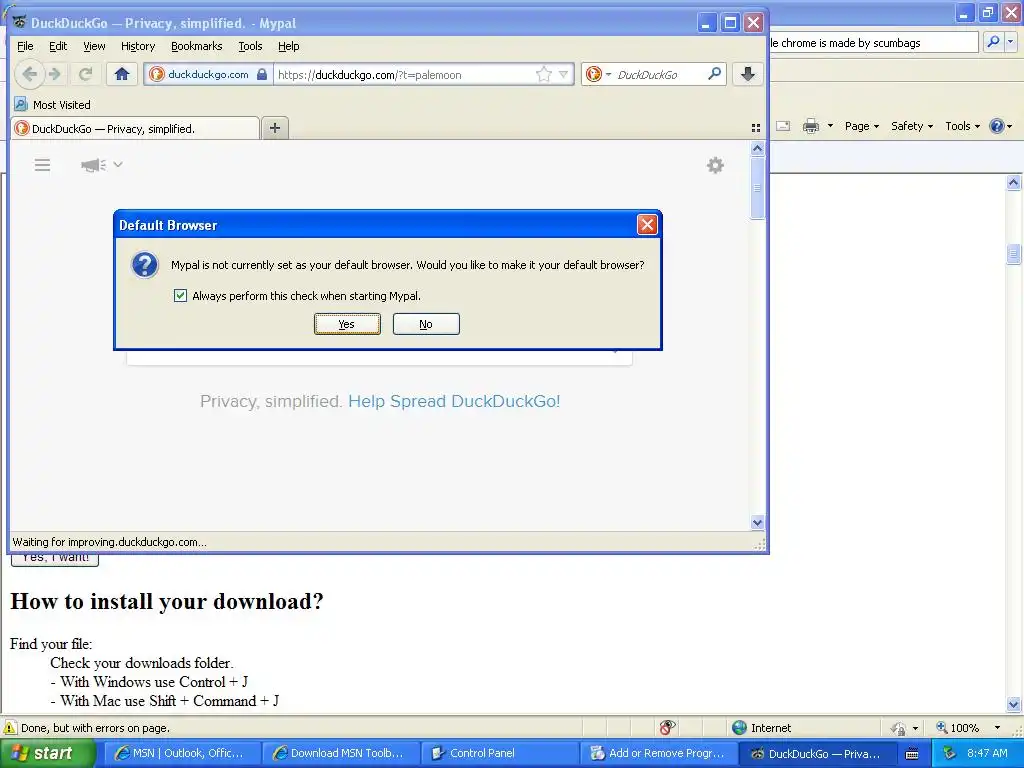Click the Internet Explorer print icon
The width and height of the screenshot is (1024, 768).
tap(810, 126)
